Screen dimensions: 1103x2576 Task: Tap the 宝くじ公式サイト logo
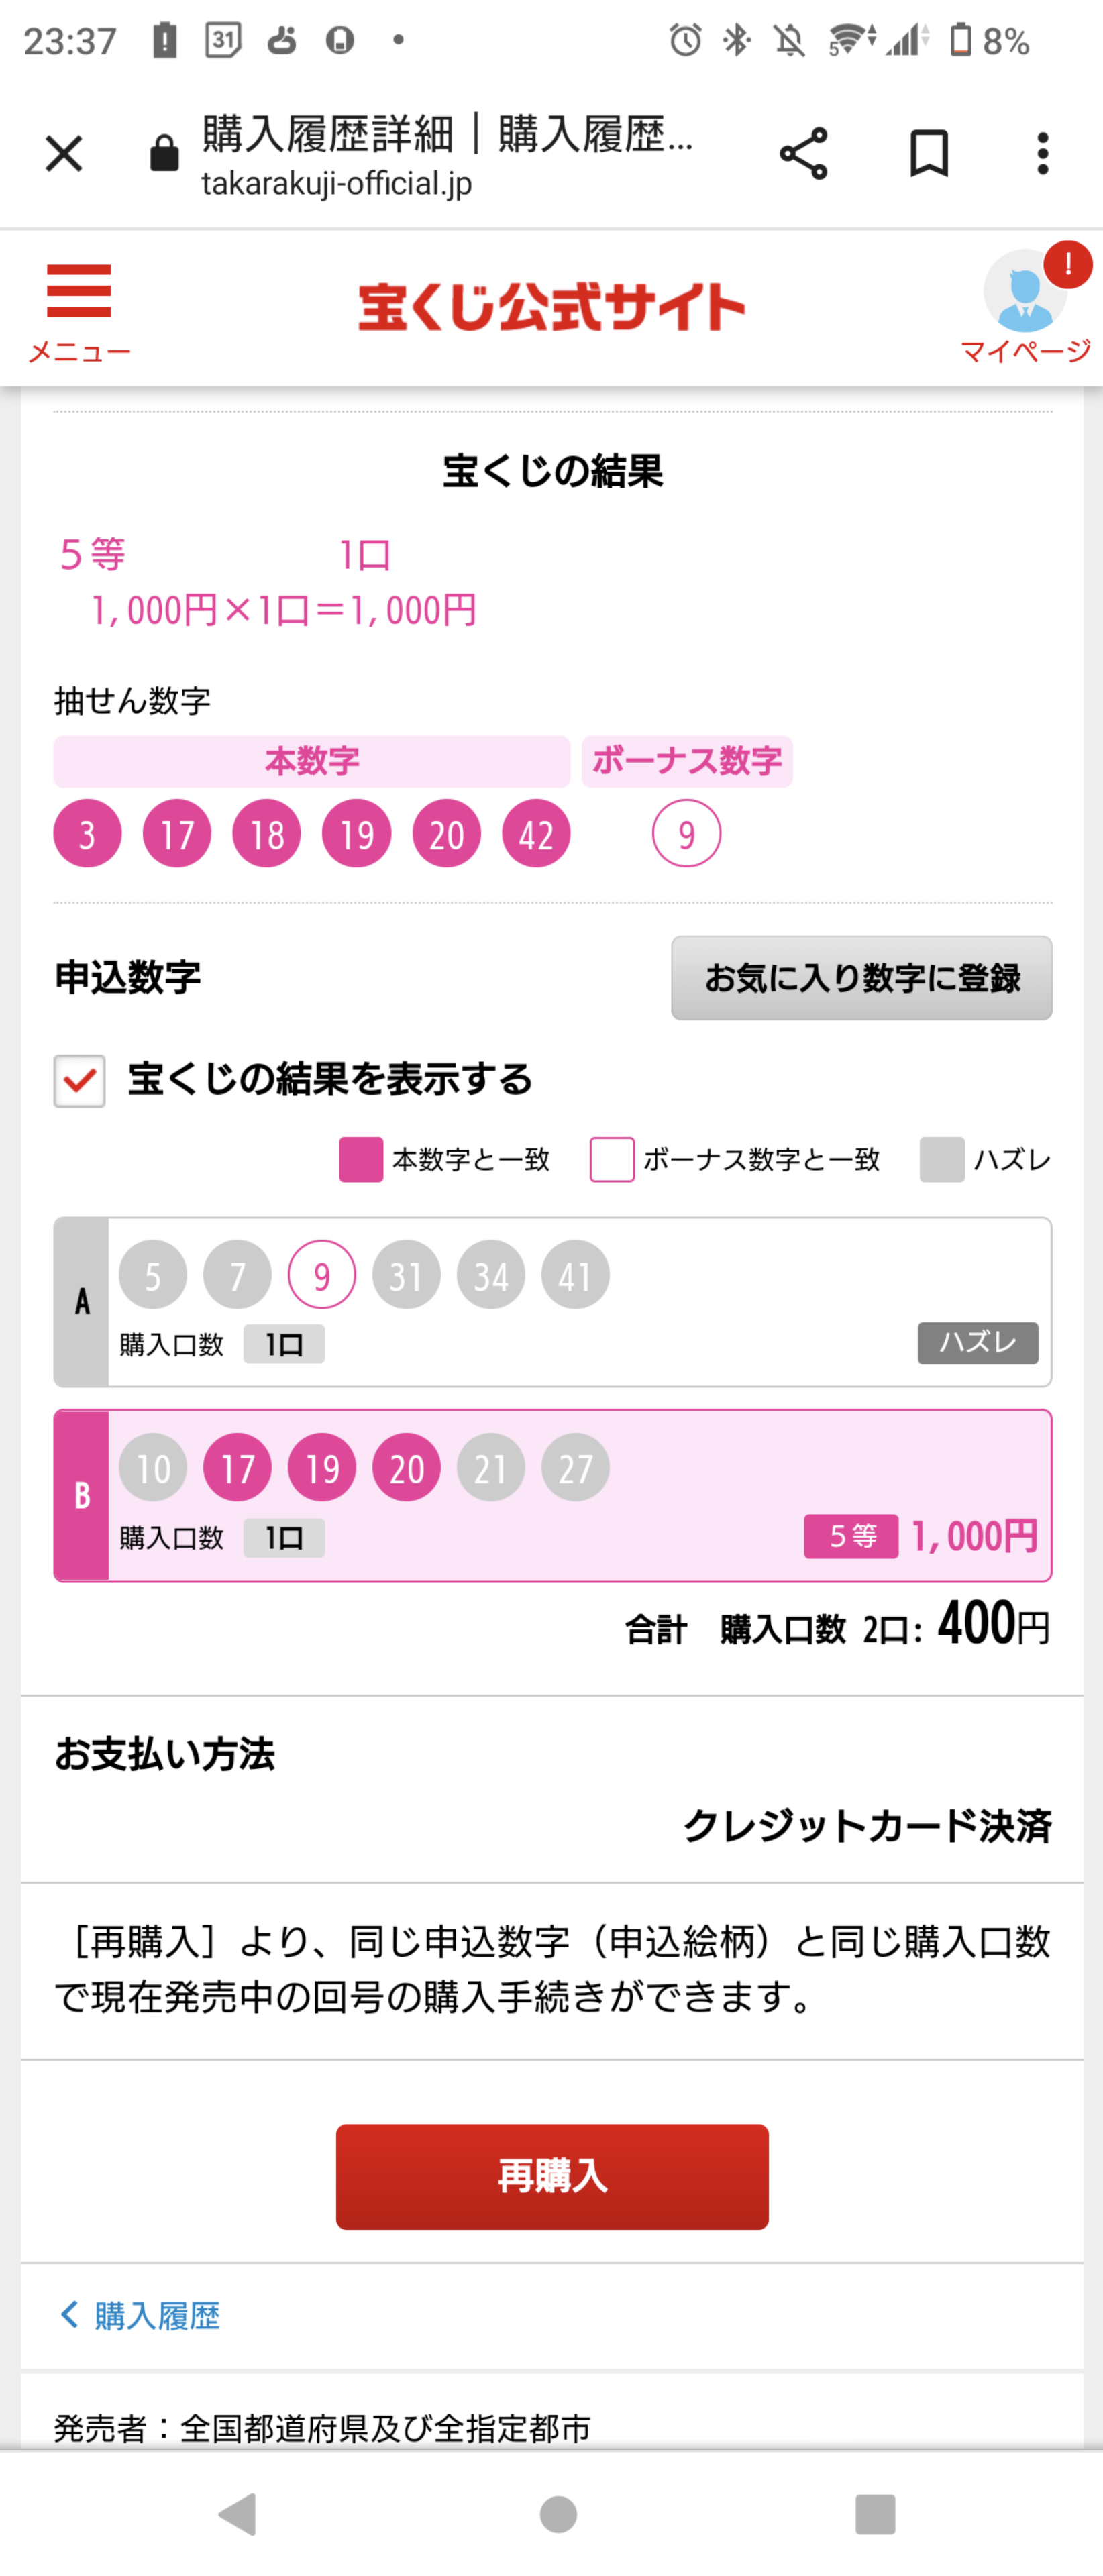coord(551,306)
